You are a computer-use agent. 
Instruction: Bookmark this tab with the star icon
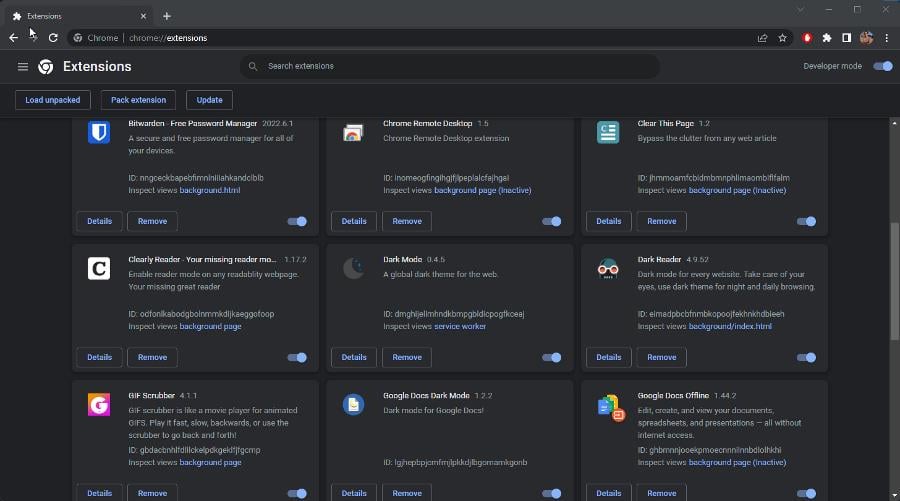(782, 38)
